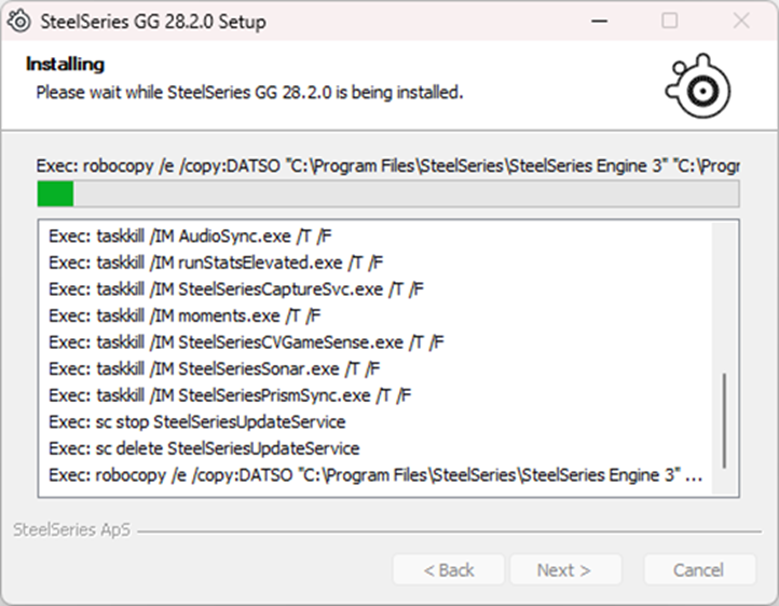This screenshot has width=779, height=606.
Task: Close the SteelSeries GG setup window
Action: pyautogui.click(x=741, y=21)
